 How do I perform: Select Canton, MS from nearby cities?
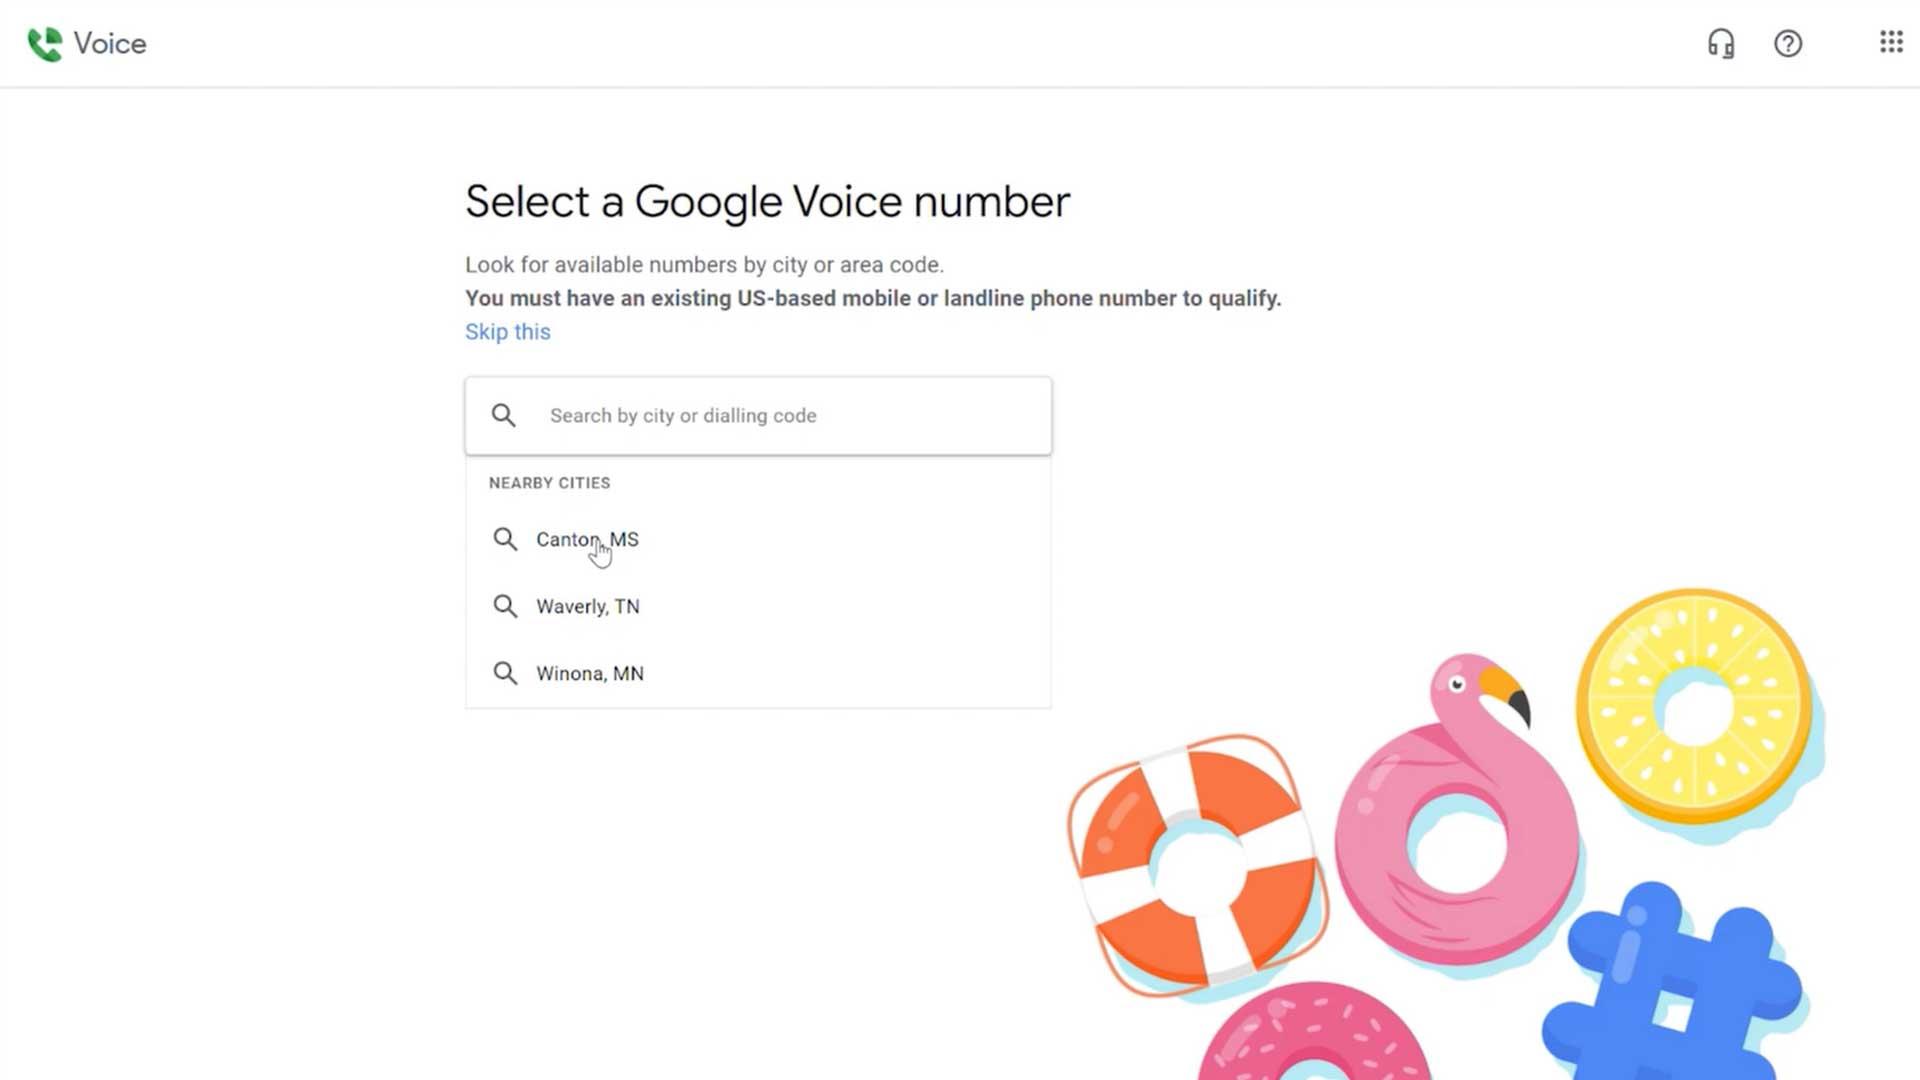[758, 539]
